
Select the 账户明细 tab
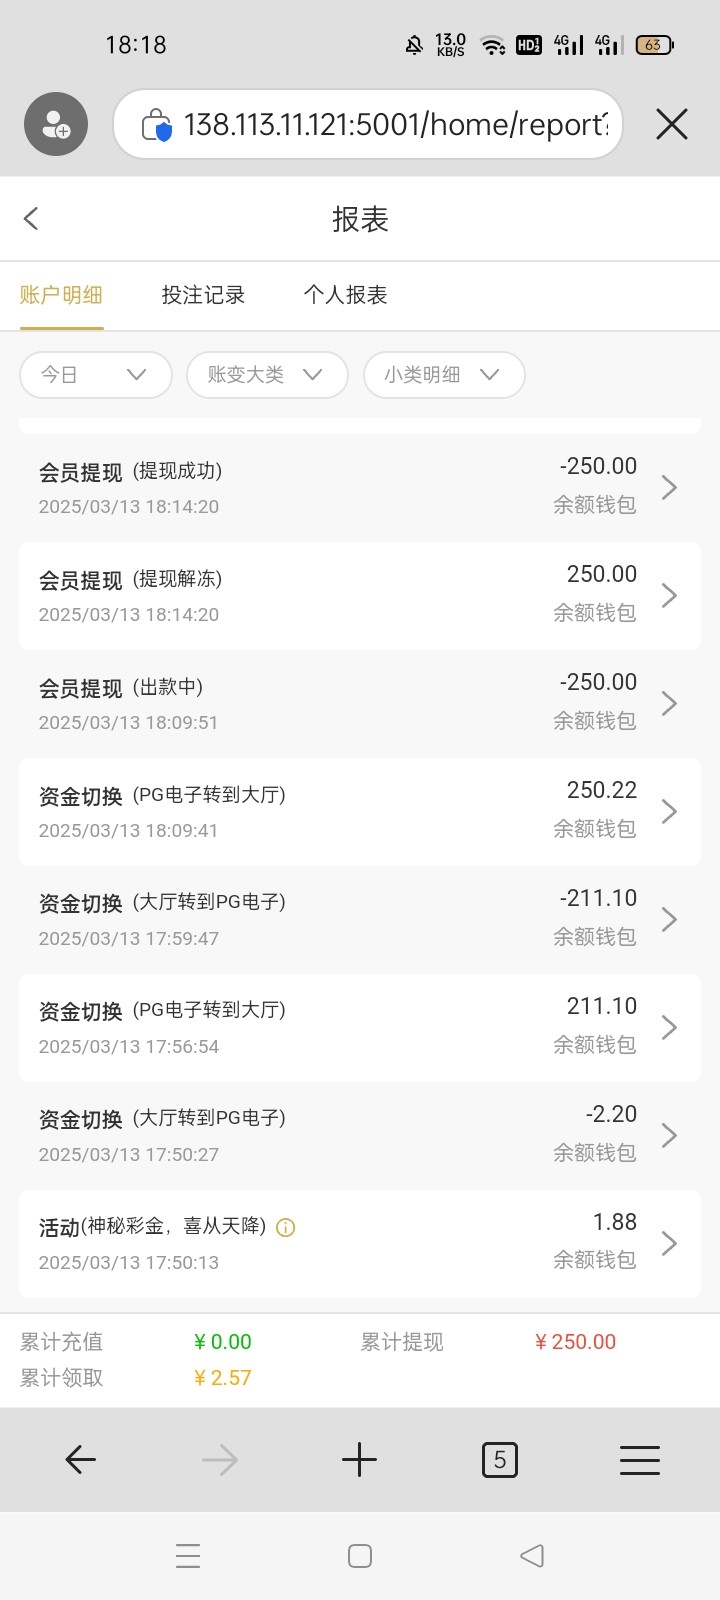(x=61, y=295)
